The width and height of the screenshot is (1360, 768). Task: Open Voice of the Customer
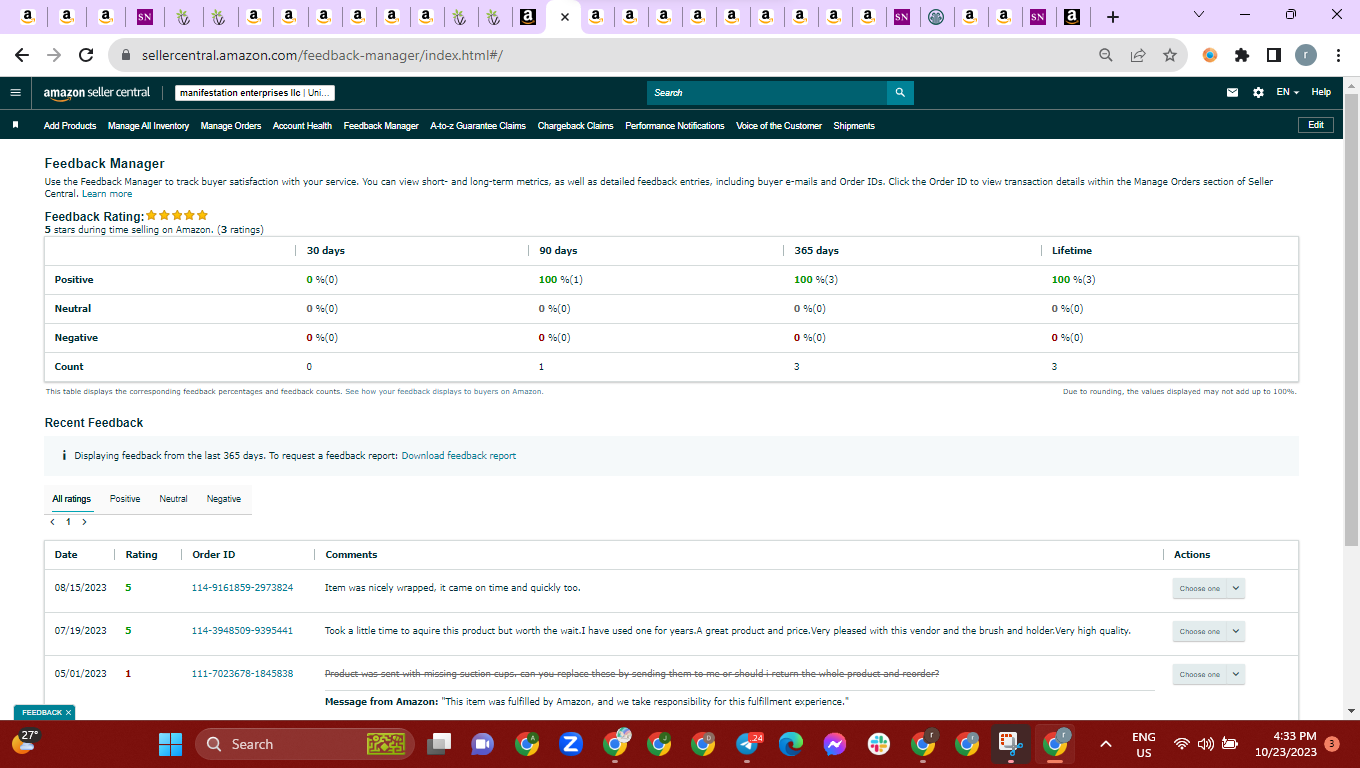779,126
